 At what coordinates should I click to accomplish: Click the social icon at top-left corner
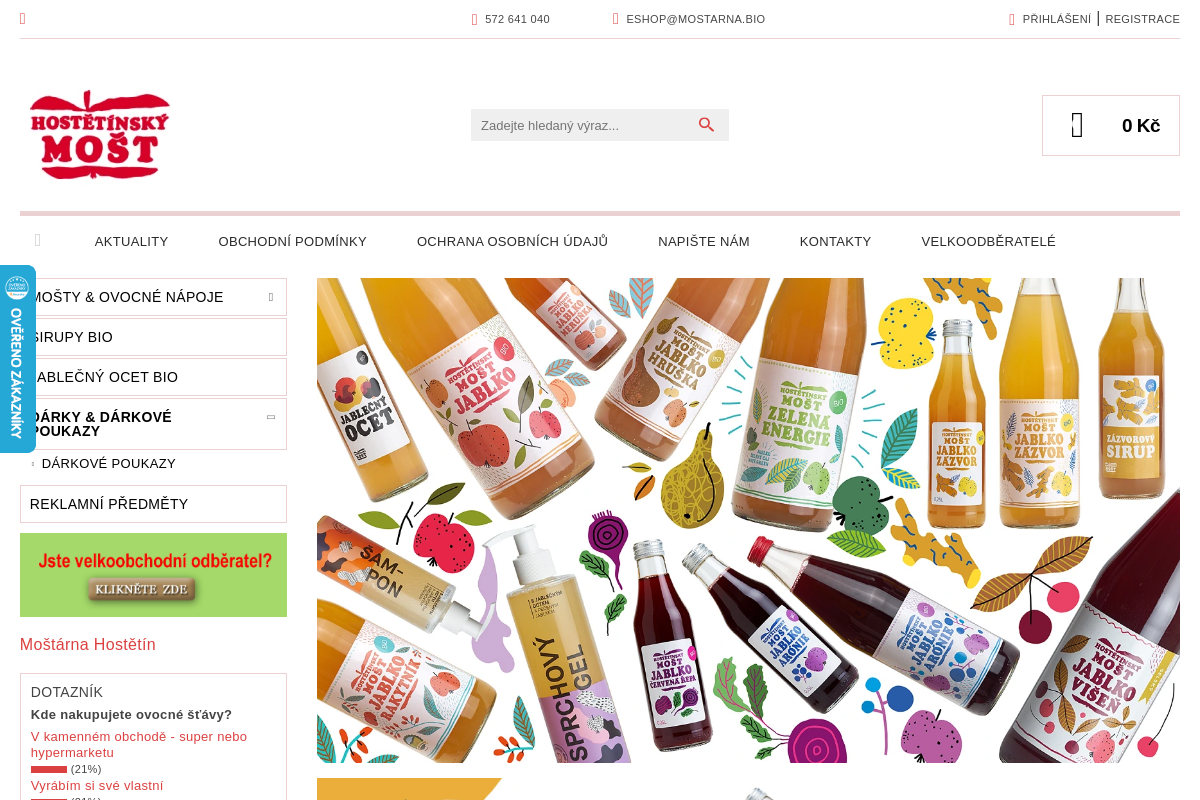(23, 19)
